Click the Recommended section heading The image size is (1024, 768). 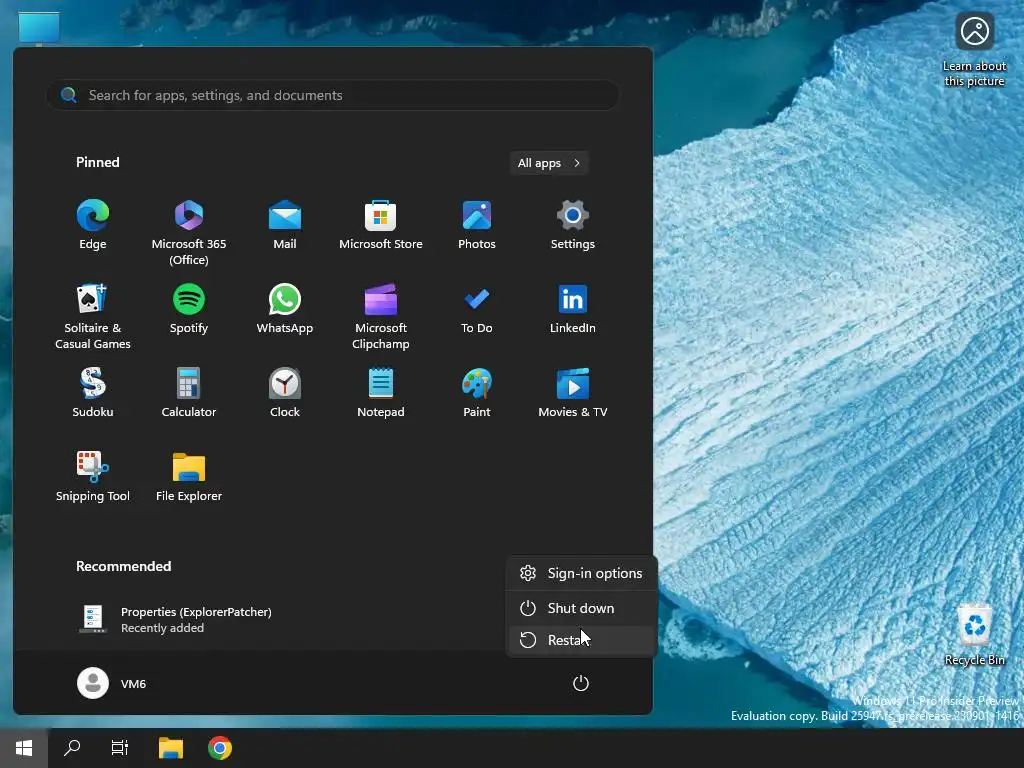click(123, 566)
